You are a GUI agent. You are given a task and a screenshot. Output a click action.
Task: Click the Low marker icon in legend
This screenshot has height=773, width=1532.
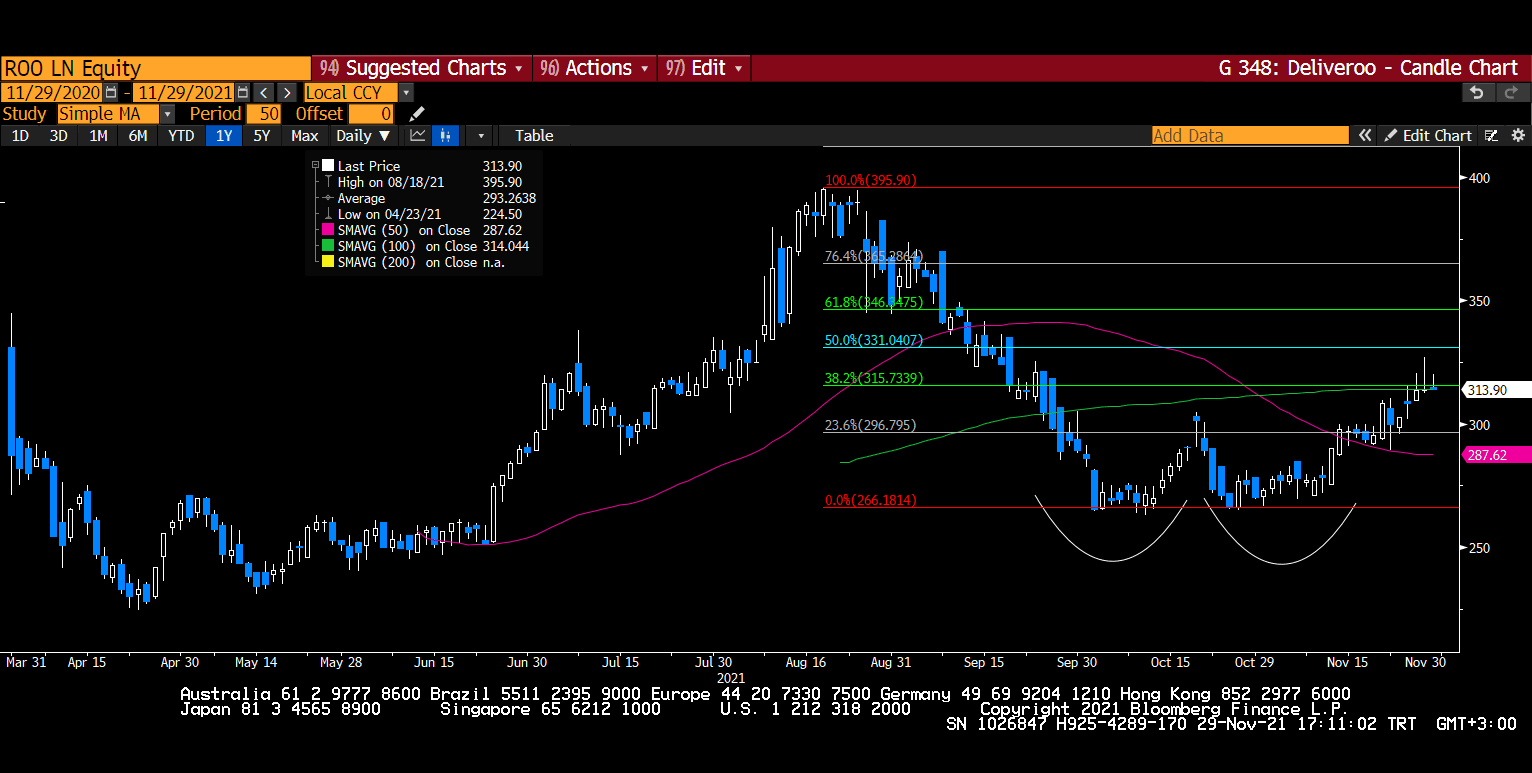point(327,214)
